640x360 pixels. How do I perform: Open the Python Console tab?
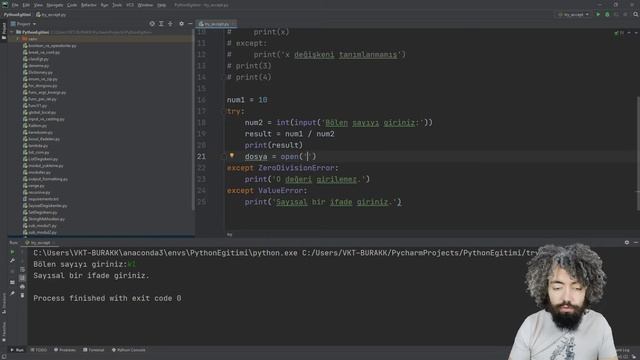[129, 350]
